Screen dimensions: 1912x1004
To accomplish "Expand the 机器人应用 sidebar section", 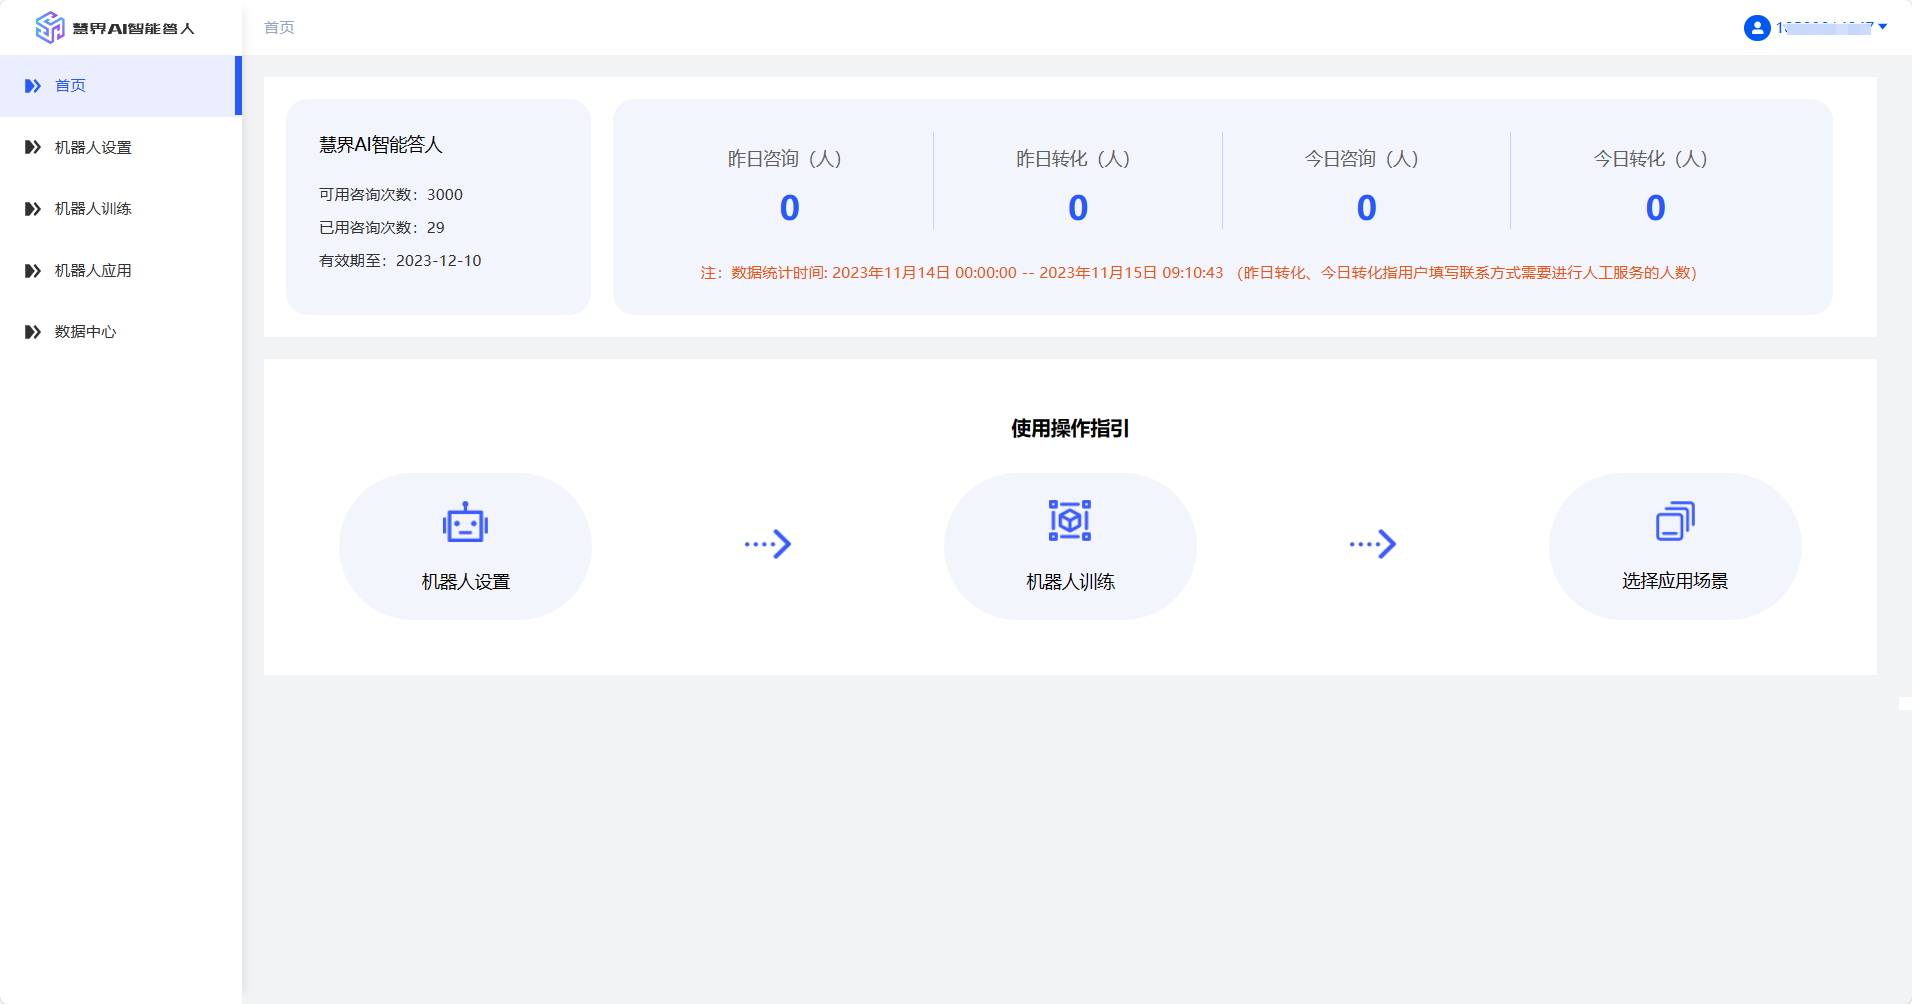I will click(x=93, y=271).
